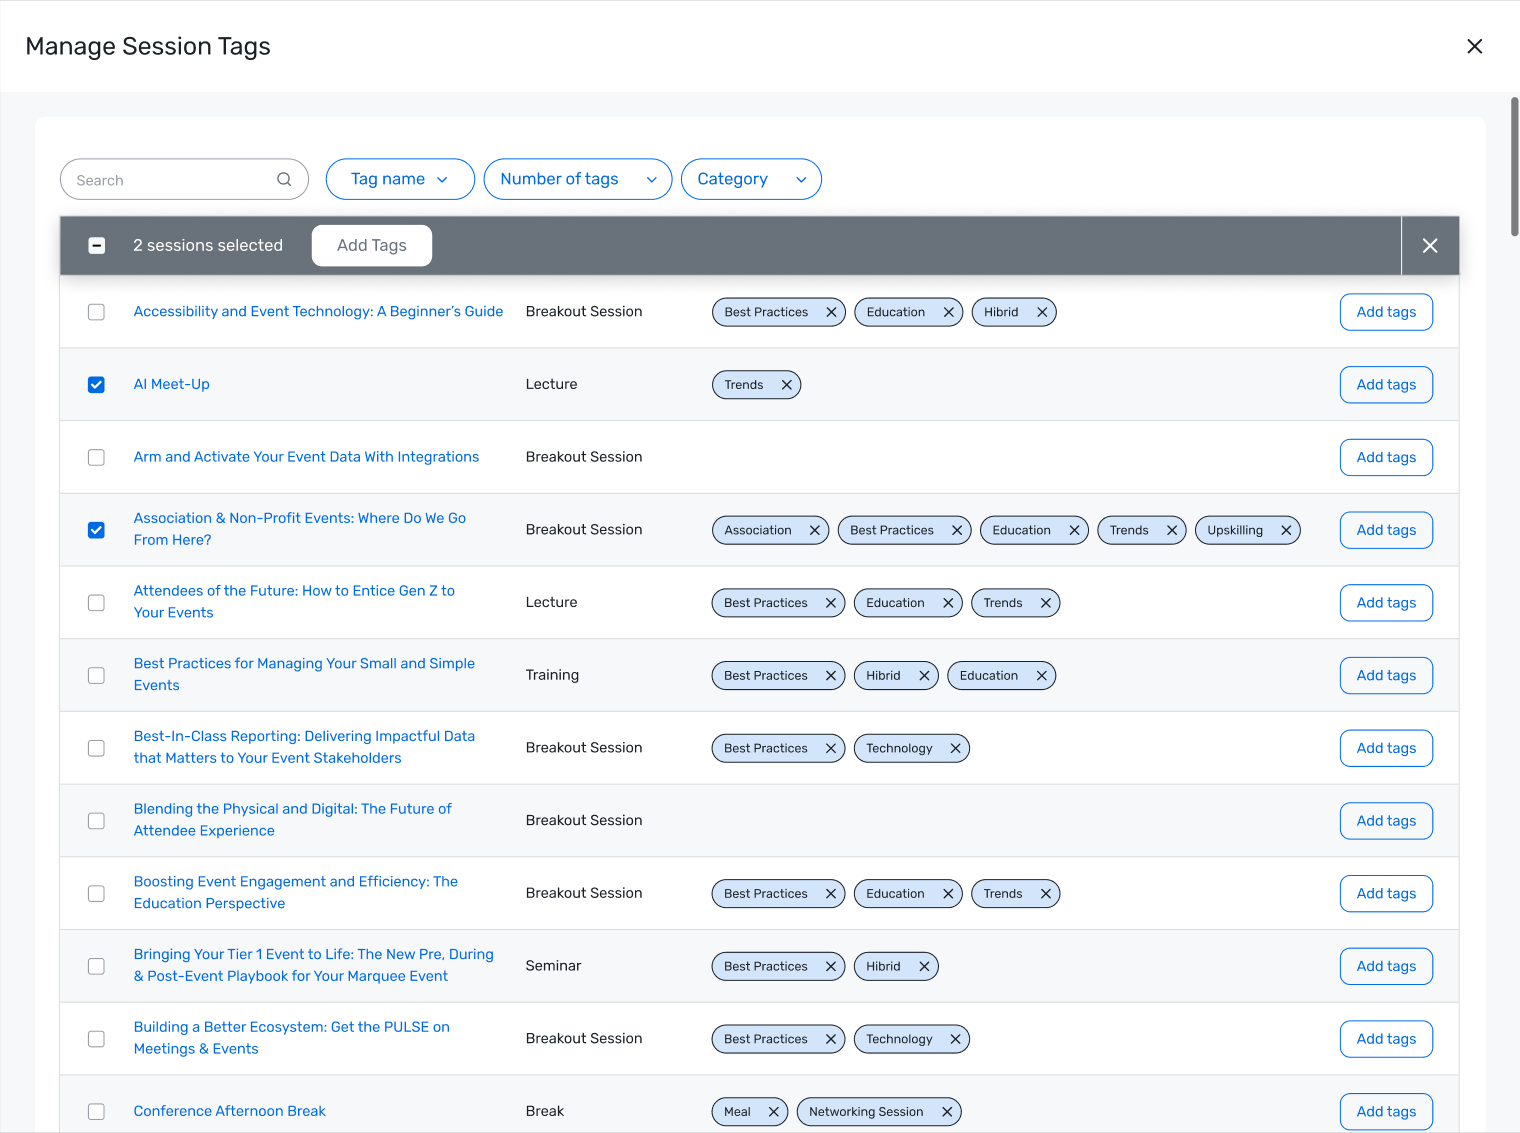Remove Education tag from Accessibility session
Image resolution: width=1520 pixels, height=1133 pixels.
click(948, 312)
